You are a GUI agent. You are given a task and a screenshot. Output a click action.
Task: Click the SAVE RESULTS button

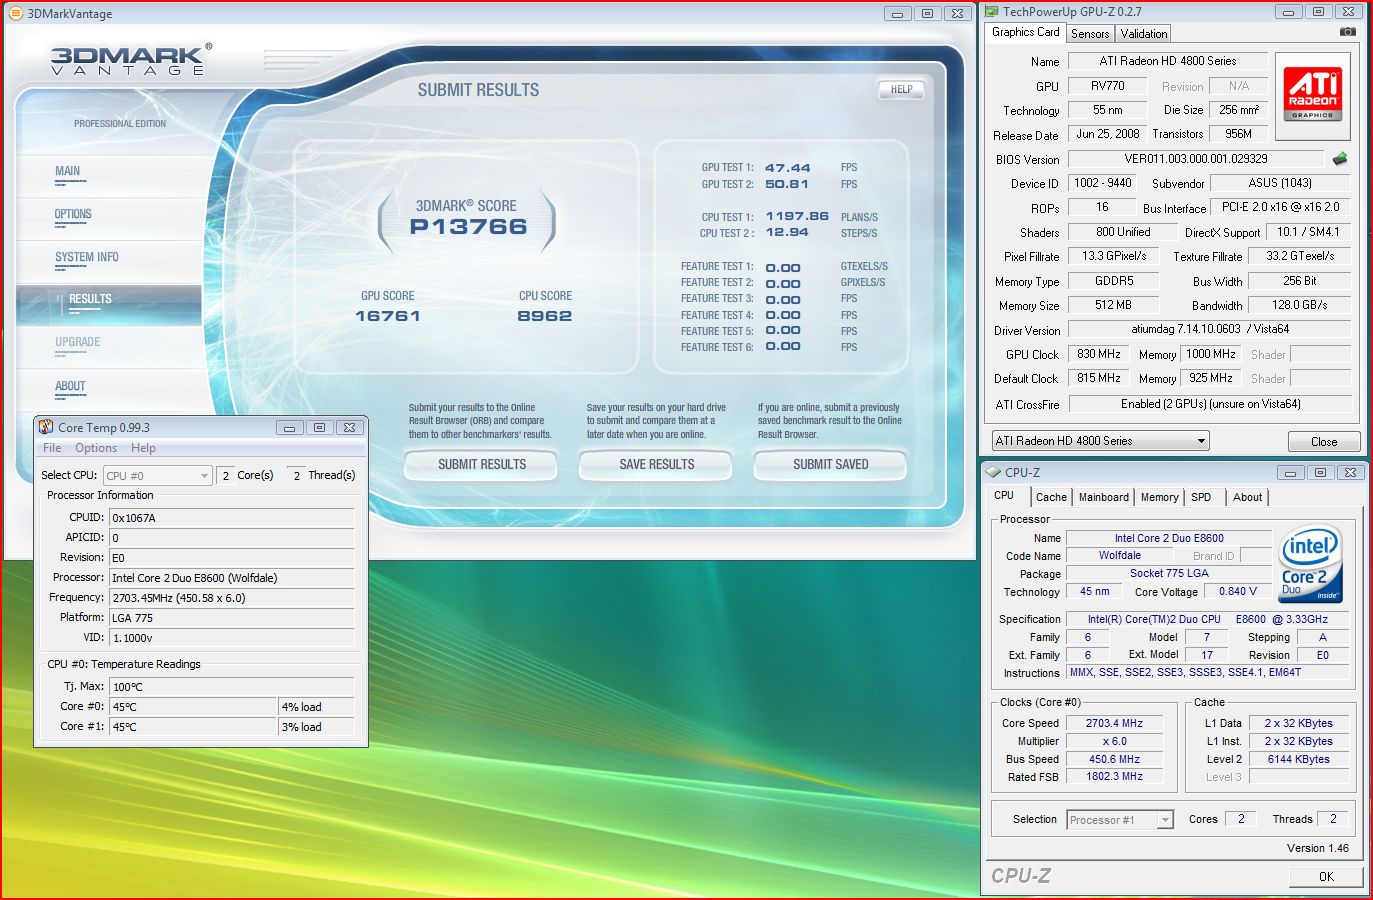(x=656, y=465)
